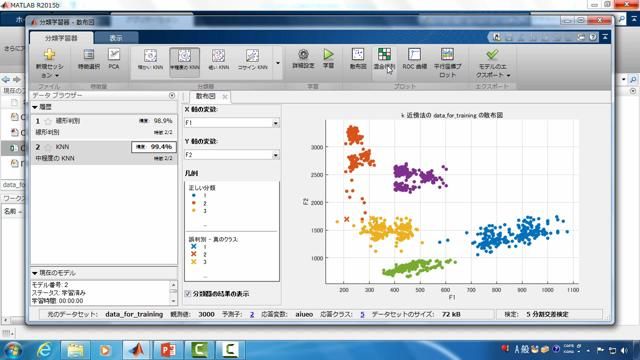
Task: Click the Current Model panel's scroll up arrow
Action: (x=173, y=284)
